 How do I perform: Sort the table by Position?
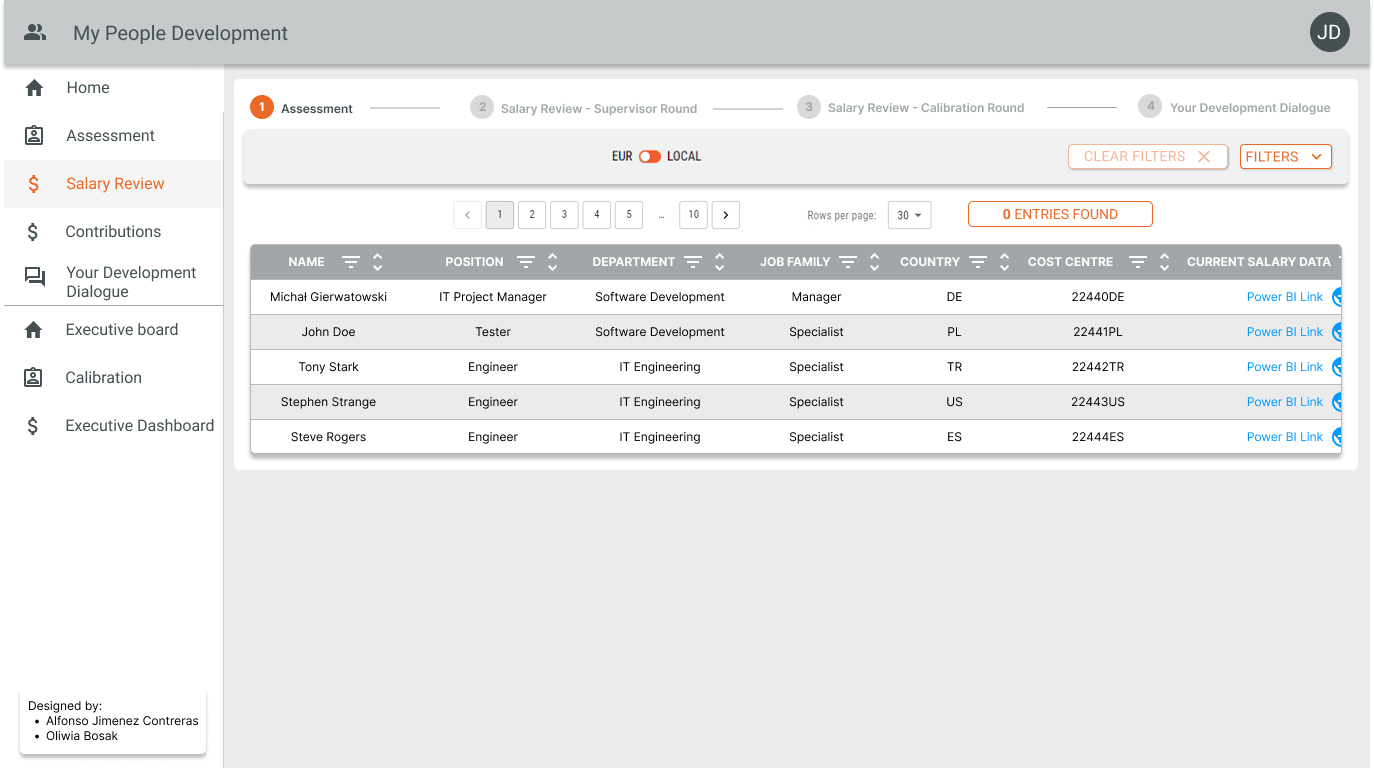click(552, 262)
